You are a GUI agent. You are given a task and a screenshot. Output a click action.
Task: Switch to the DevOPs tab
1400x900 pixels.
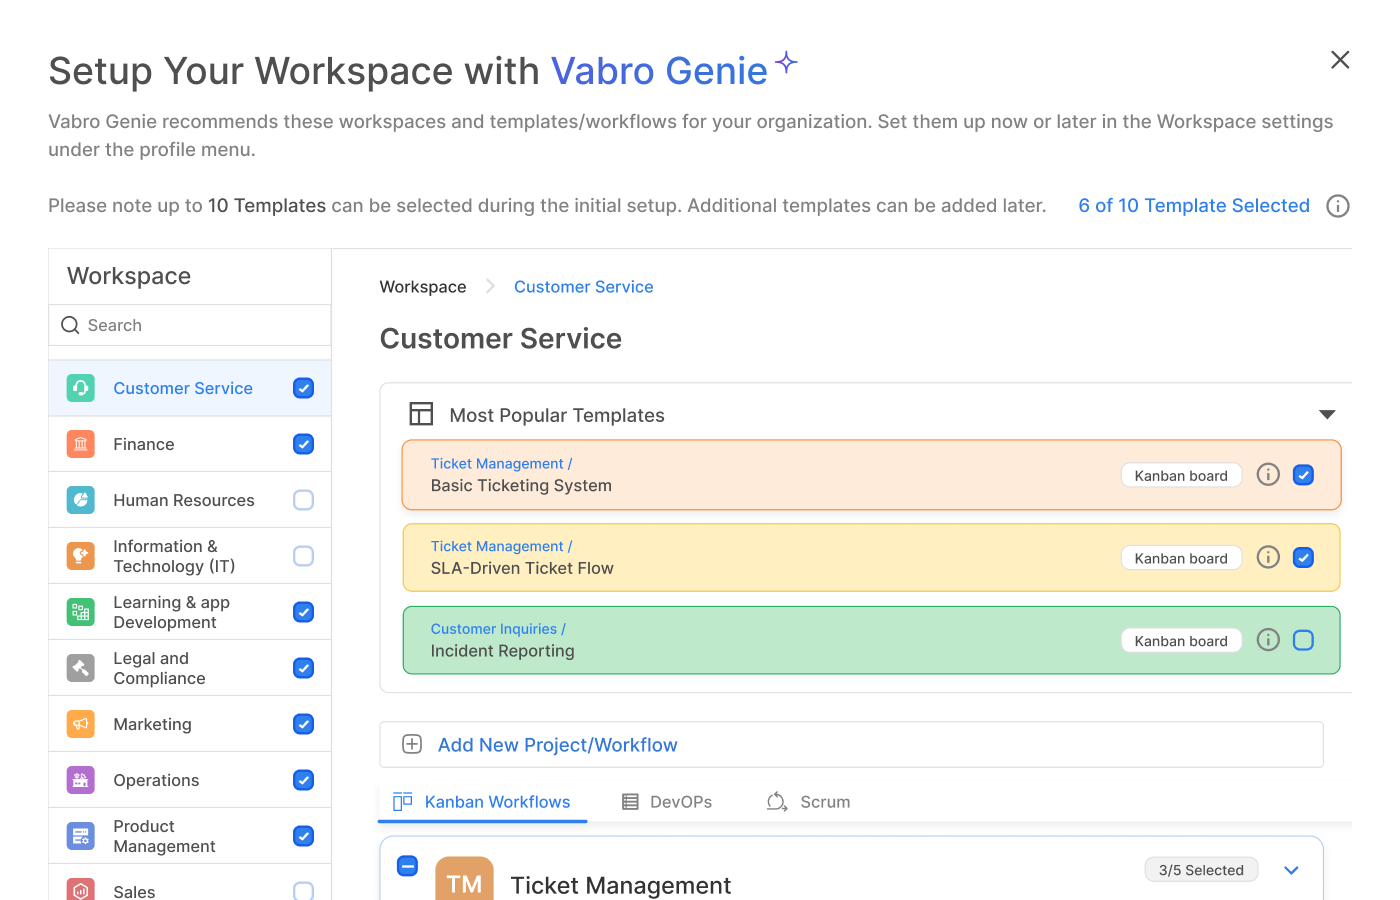click(x=667, y=802)
